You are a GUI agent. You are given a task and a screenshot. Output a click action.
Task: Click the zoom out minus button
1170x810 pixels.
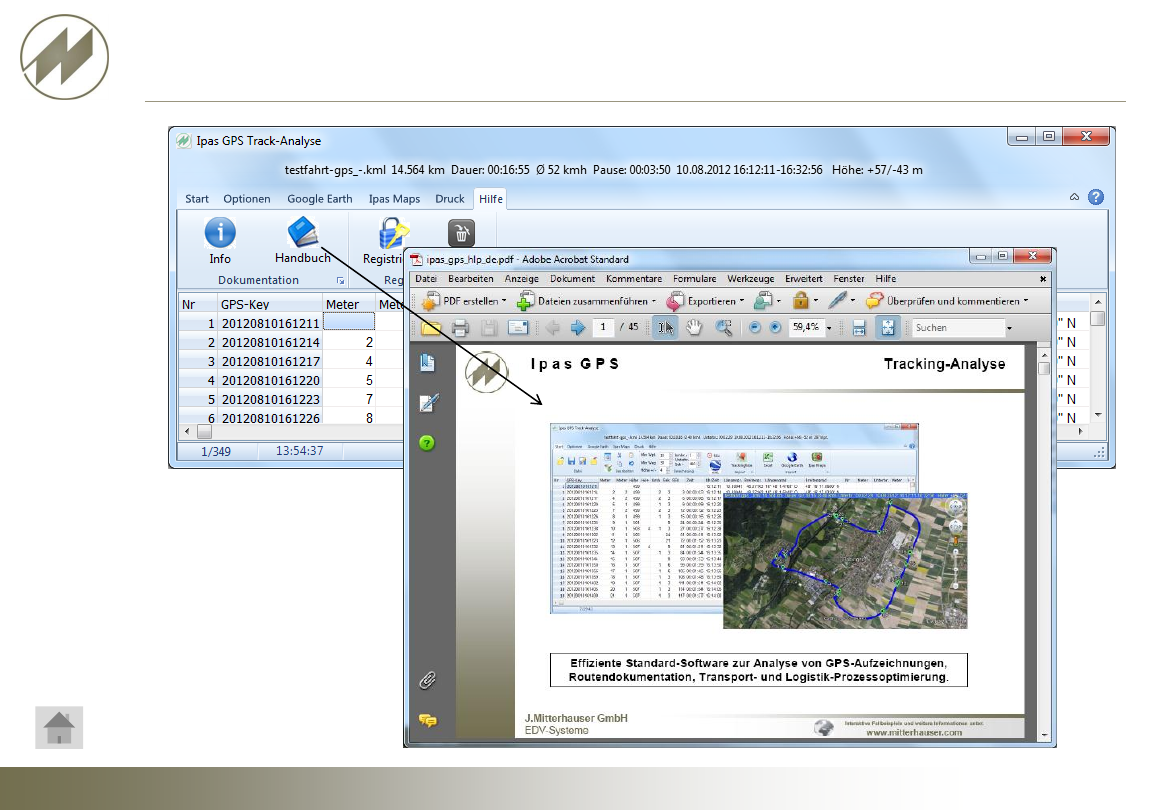pos(755,327)
